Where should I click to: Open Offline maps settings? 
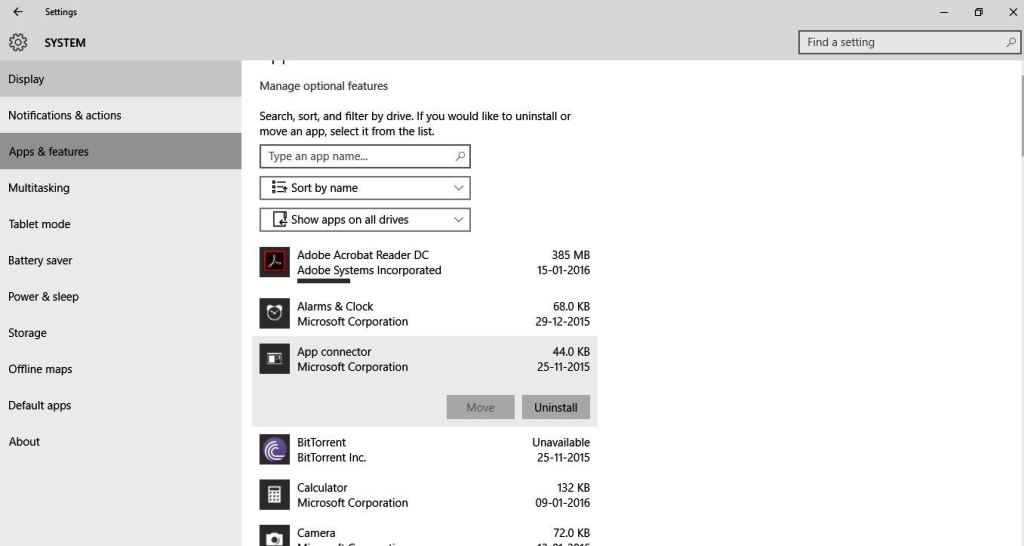click(121, 369)
